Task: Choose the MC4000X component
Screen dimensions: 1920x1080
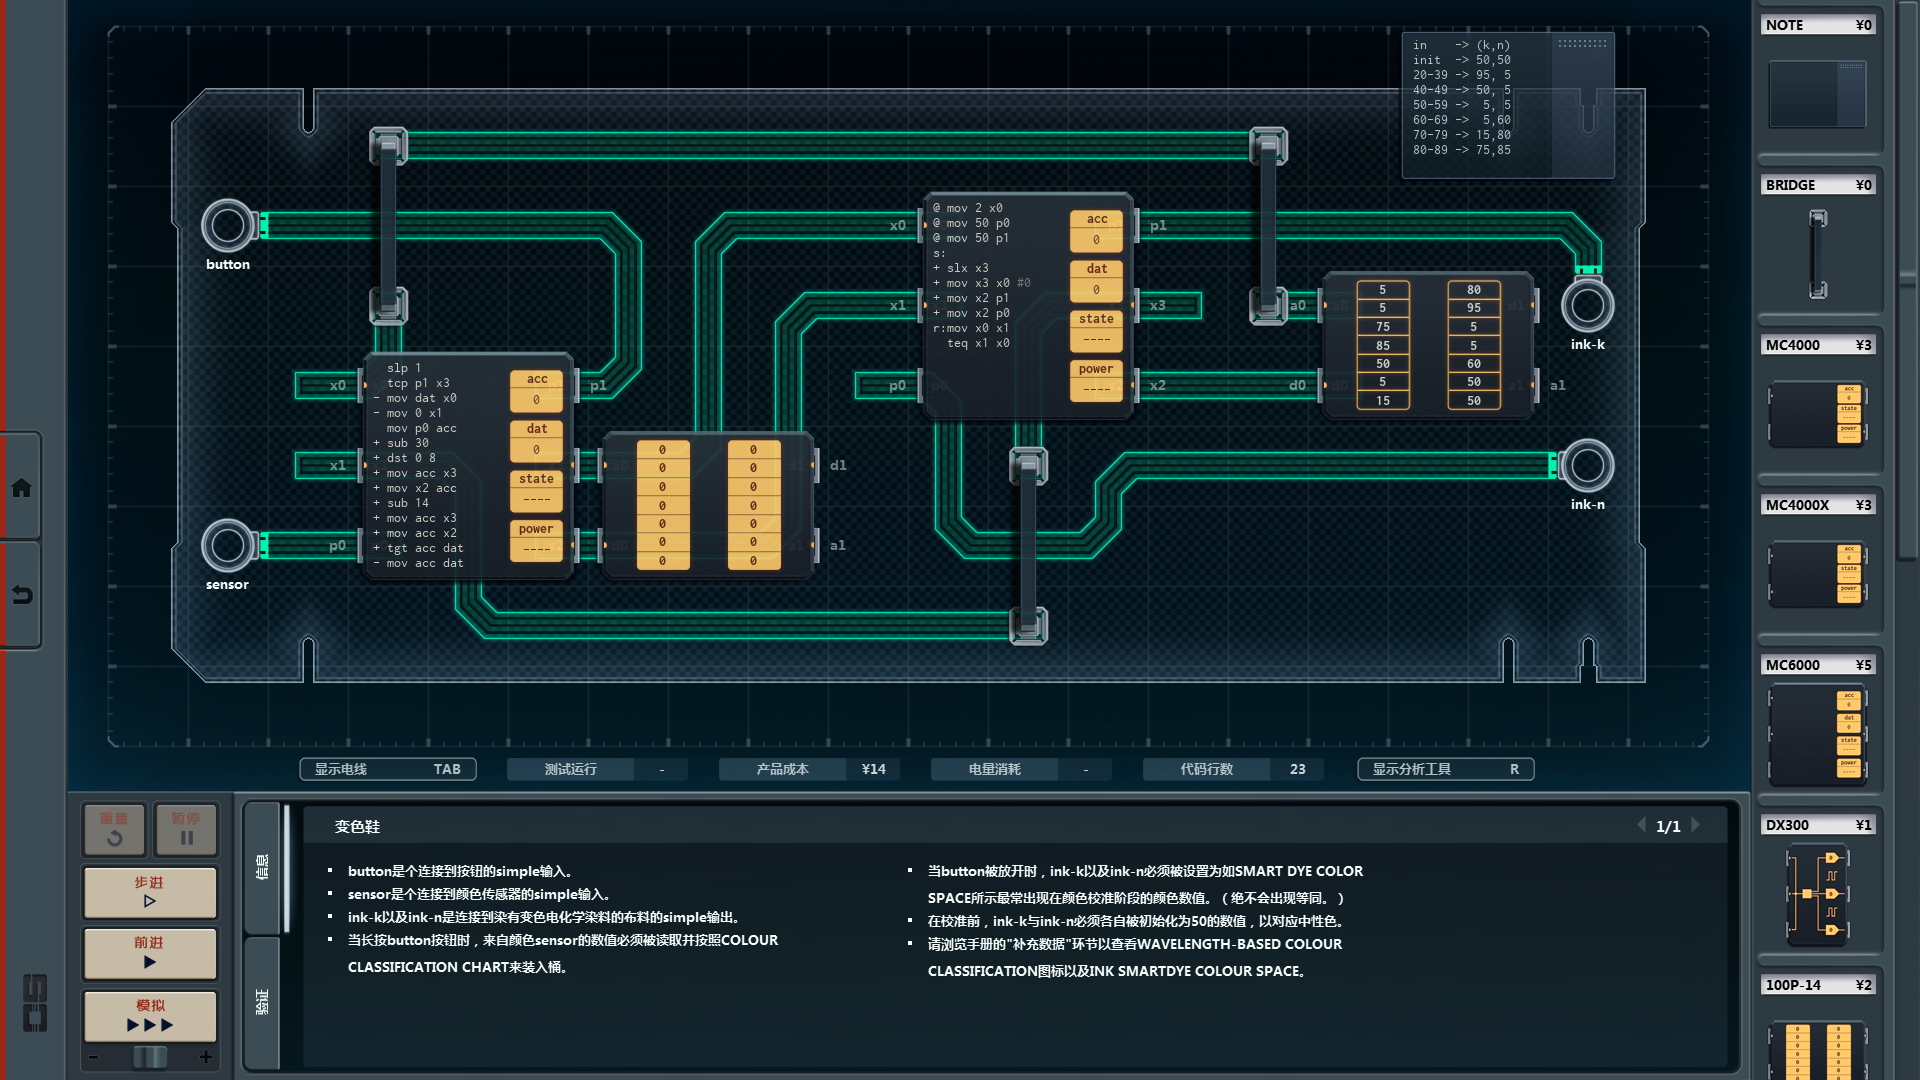Action: point(1817,573)
